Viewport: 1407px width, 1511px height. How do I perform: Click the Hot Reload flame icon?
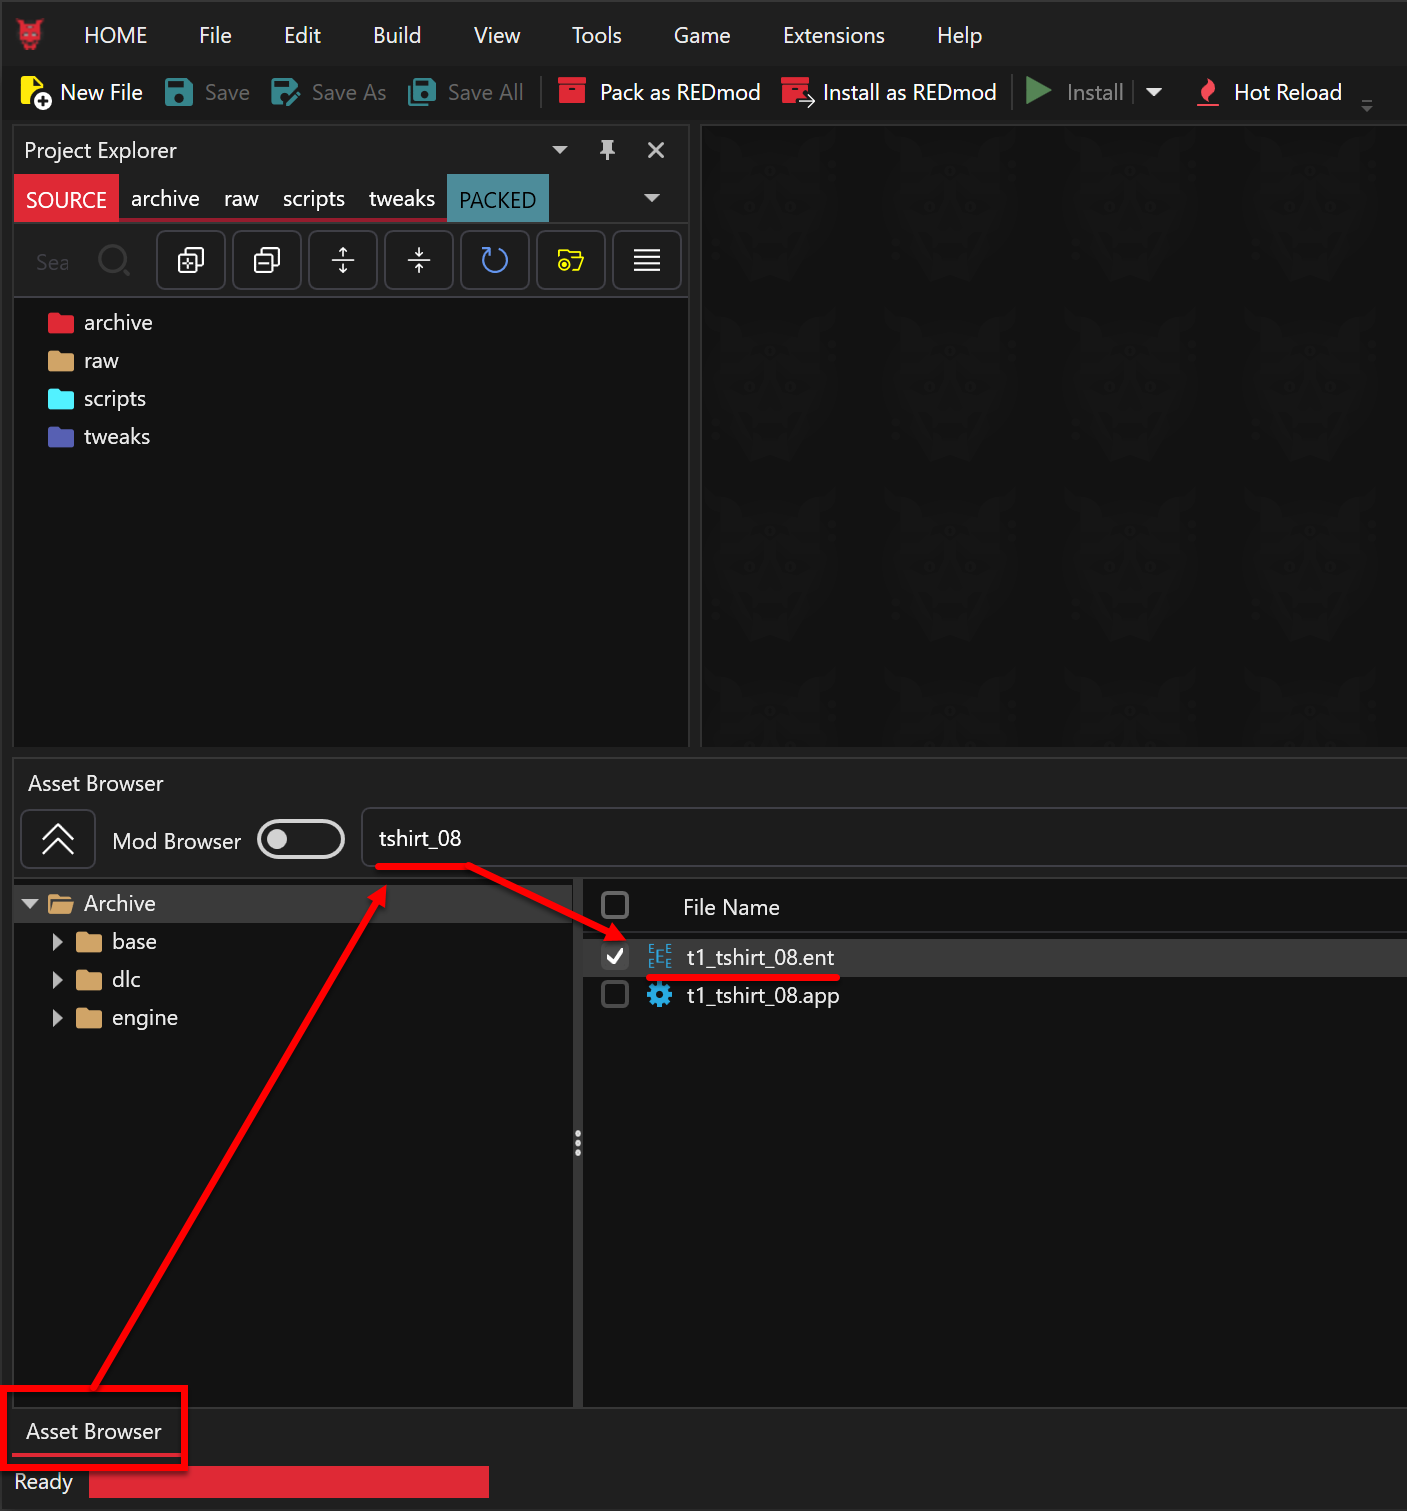pos(1208,92)
